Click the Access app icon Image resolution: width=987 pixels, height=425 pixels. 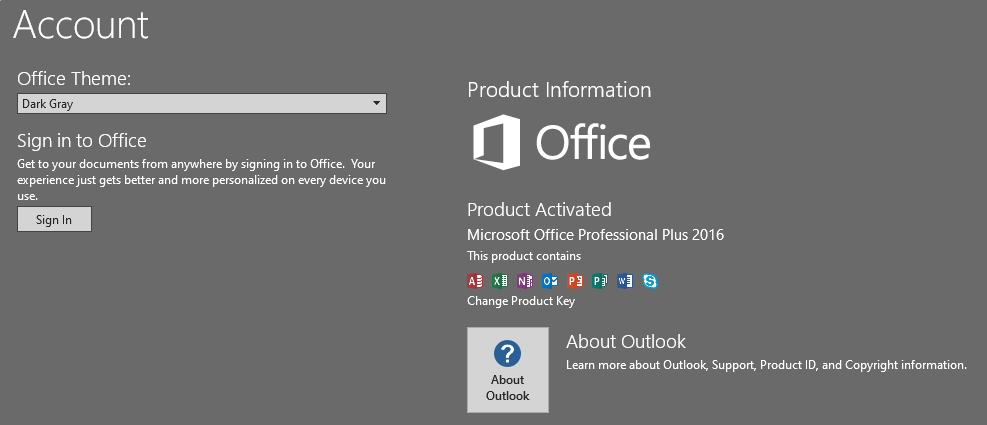click(x=475, y=281)
